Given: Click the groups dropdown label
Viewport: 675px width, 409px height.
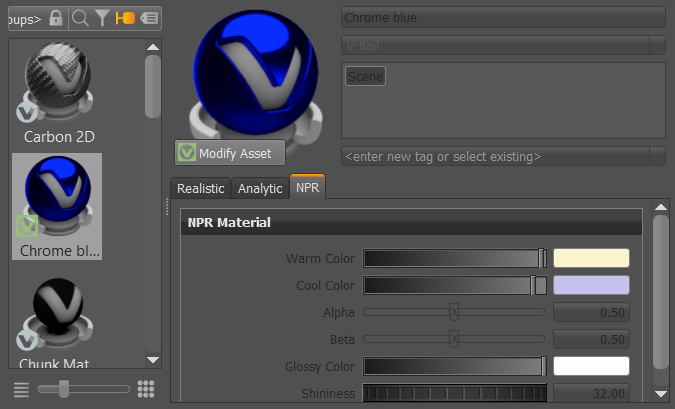Looking at the screenshot, I should point(25,19).
